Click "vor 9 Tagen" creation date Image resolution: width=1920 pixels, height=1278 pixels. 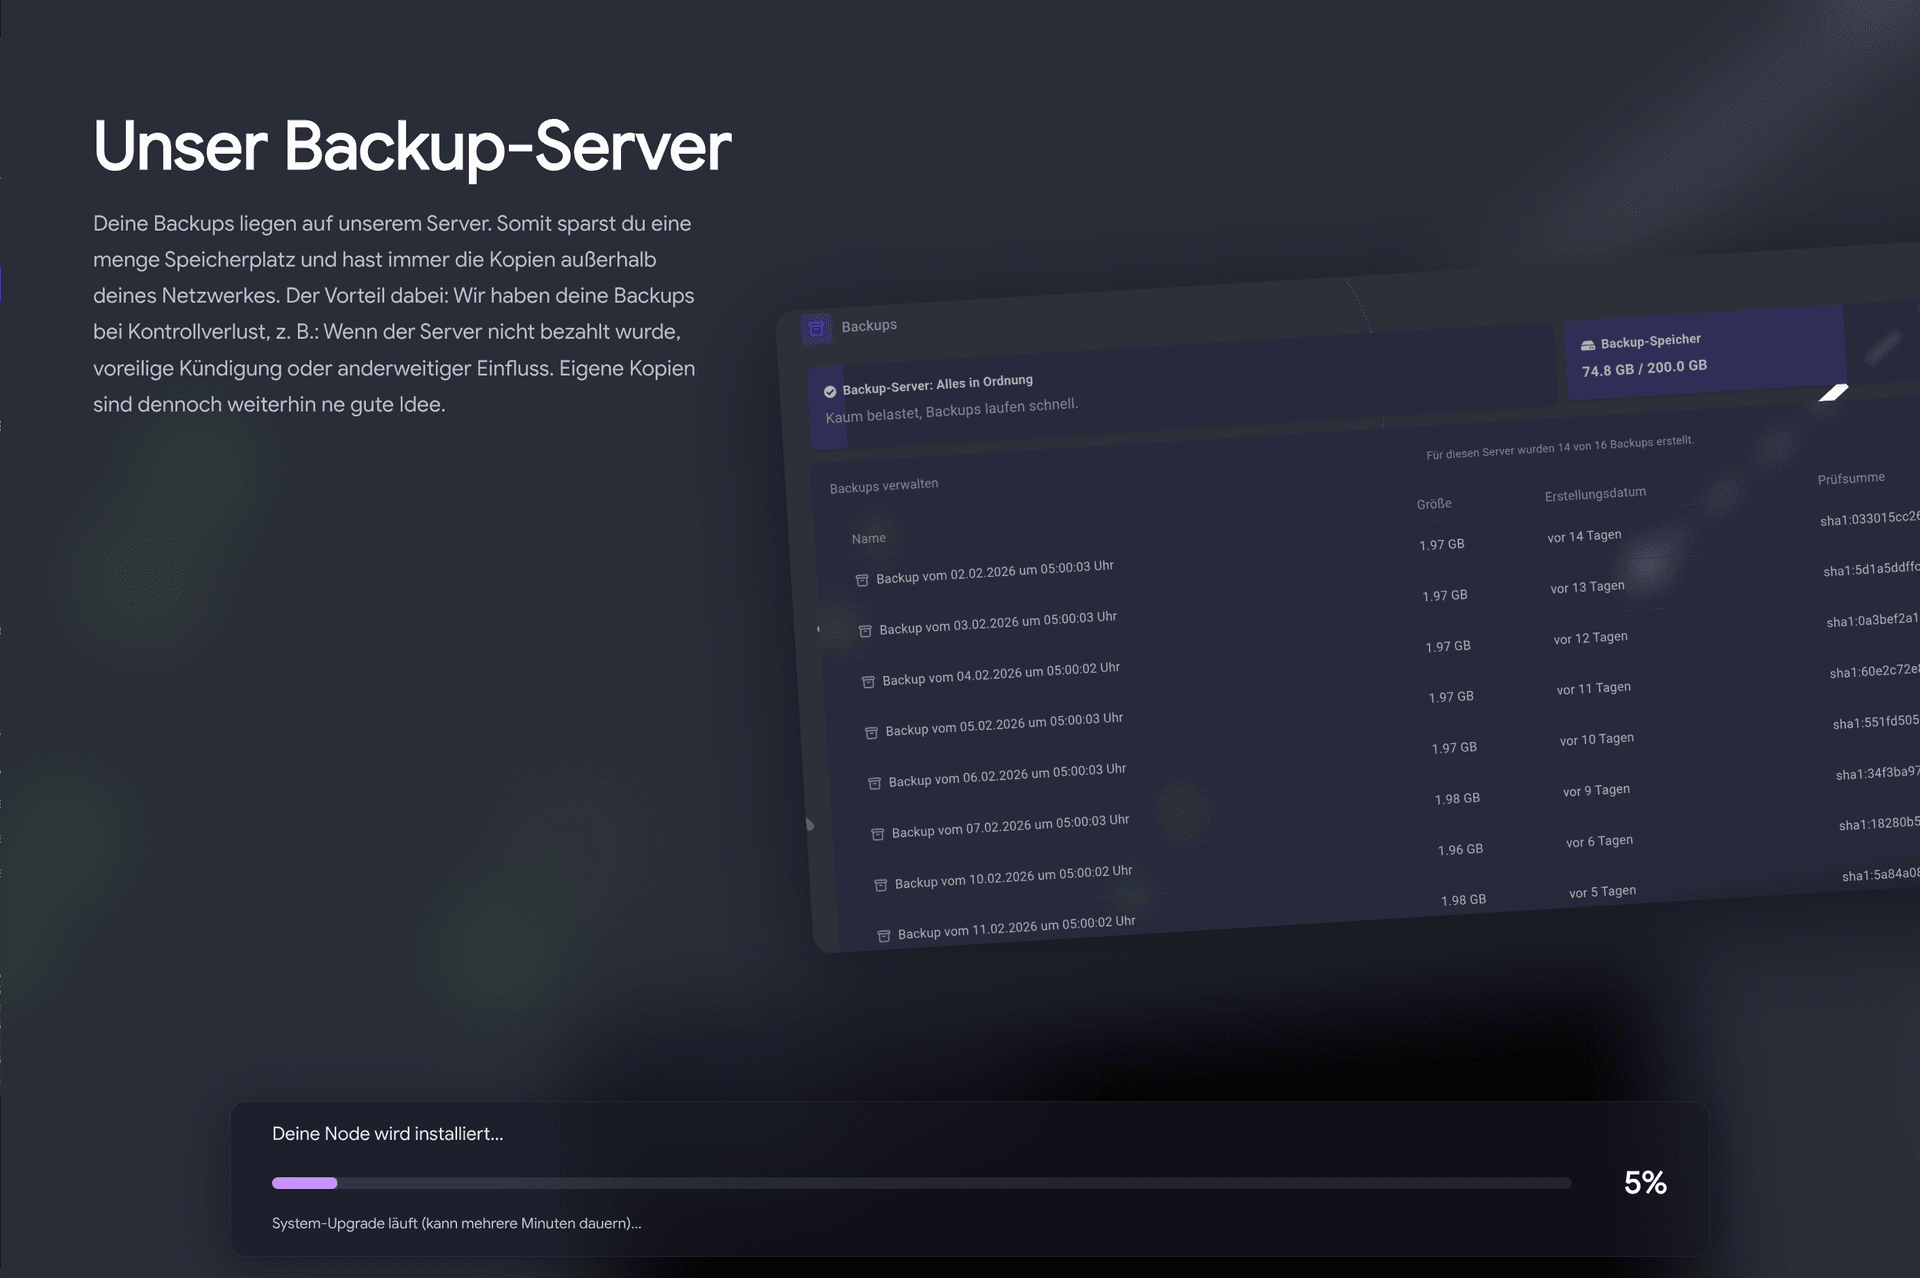1596,790
